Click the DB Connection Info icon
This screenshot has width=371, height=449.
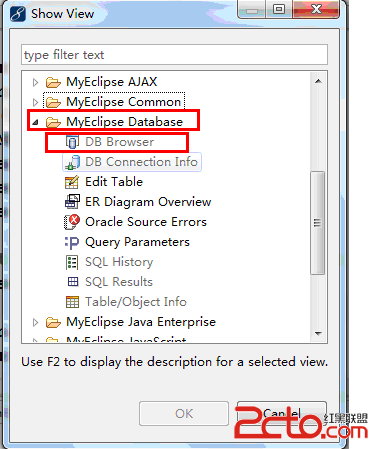(72, 162)
